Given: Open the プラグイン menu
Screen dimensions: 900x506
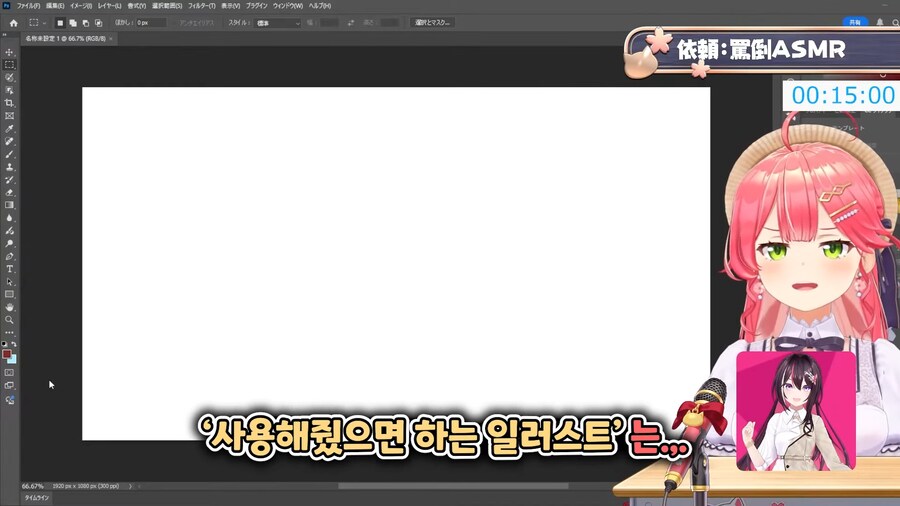Looking at the screenshot, I should pos(257,6).
